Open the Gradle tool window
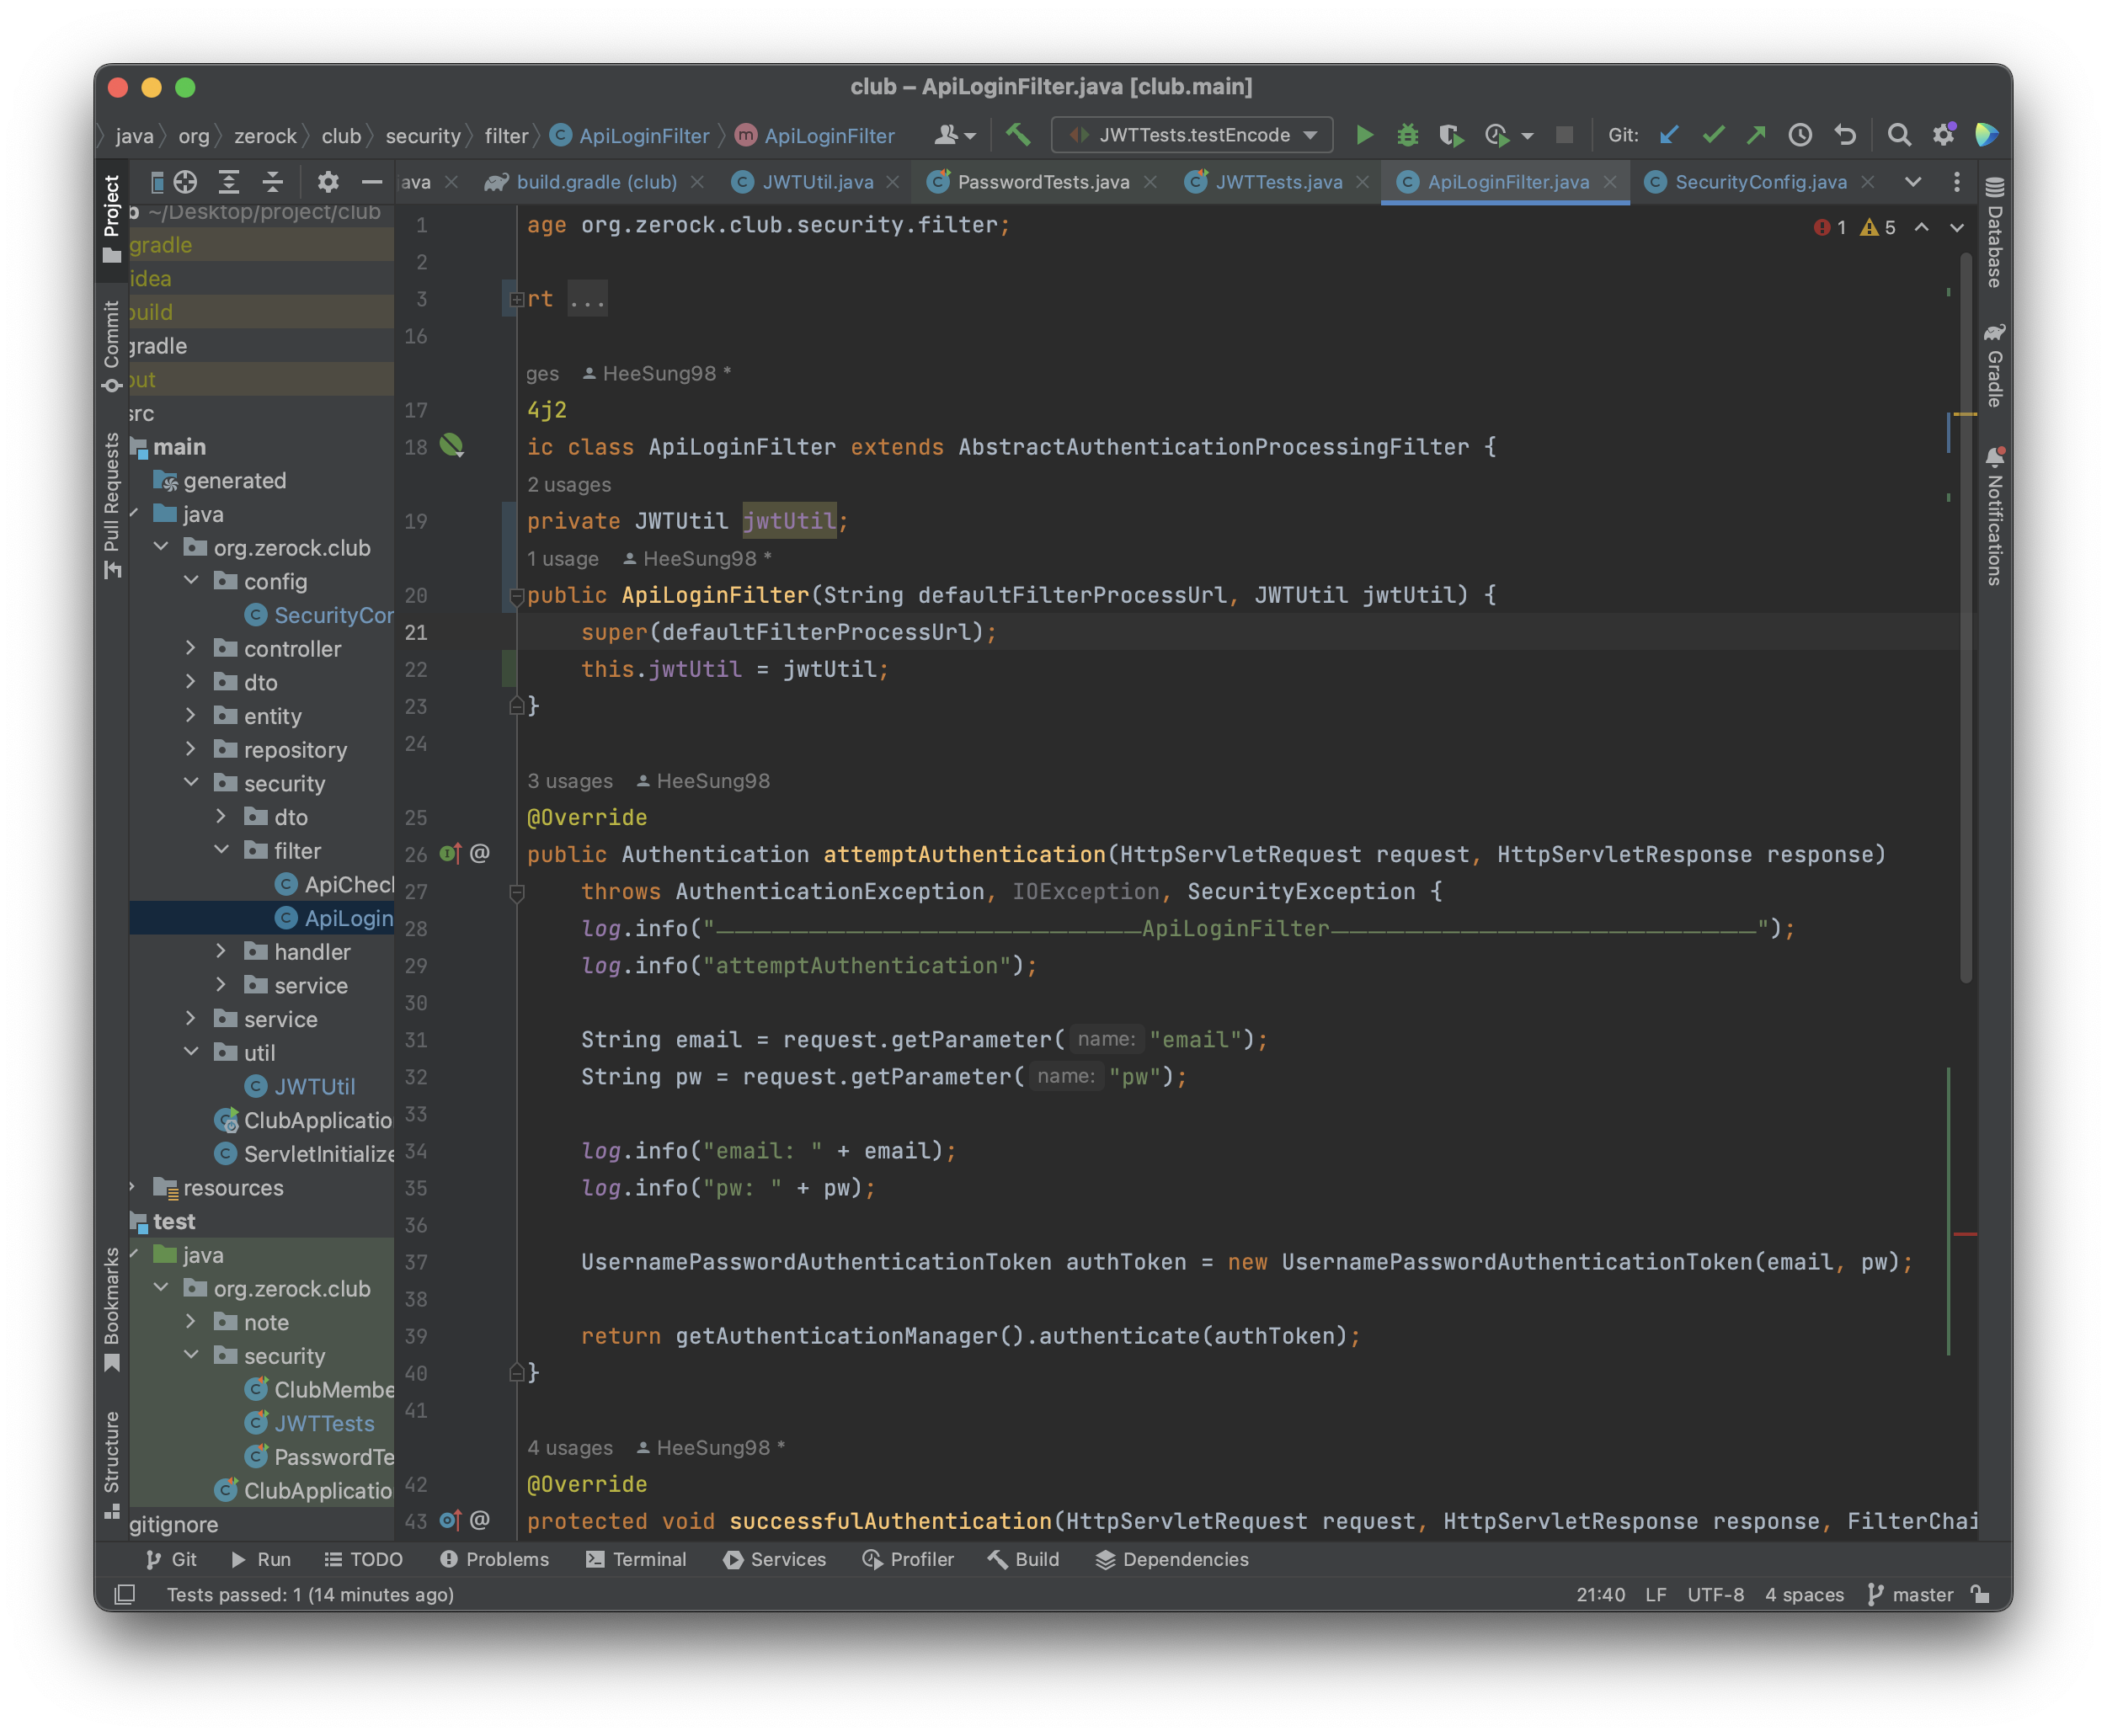Screen dimensions: 2107x1736 [1994, 366]
